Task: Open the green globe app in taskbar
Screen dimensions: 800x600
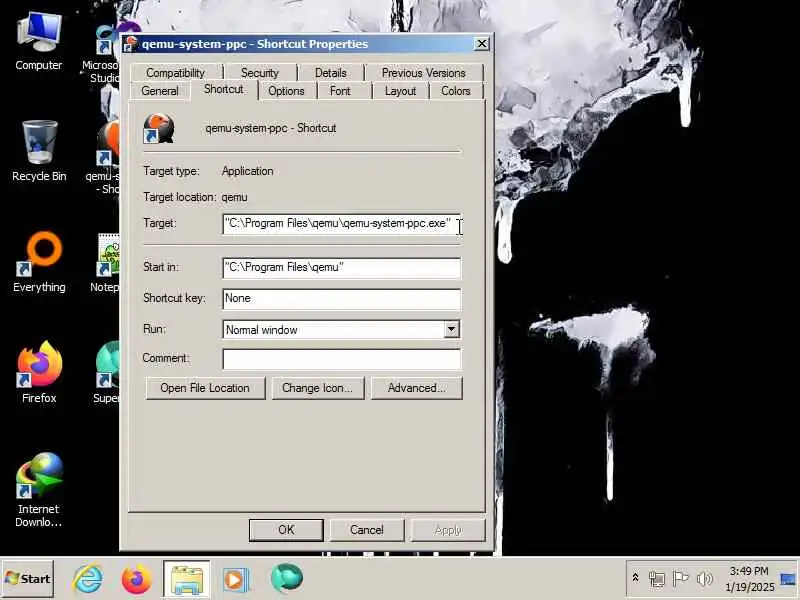Action: pos(287,579)
